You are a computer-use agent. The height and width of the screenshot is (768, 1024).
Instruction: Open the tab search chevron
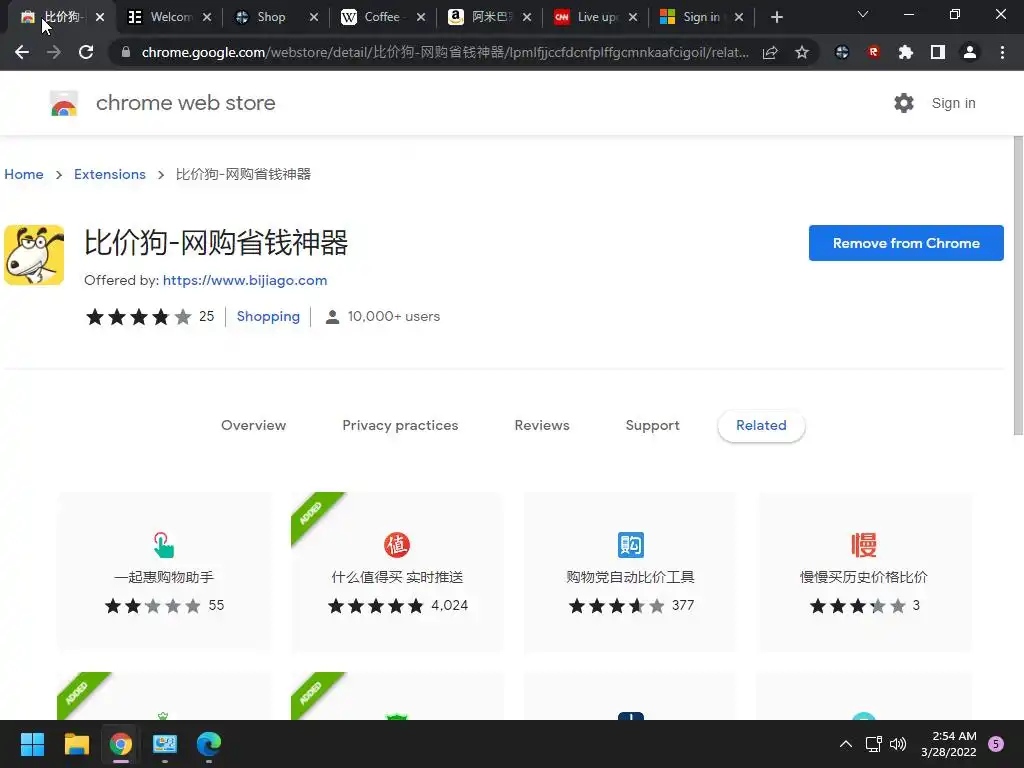pyautogui.click(x=863, y=15)
